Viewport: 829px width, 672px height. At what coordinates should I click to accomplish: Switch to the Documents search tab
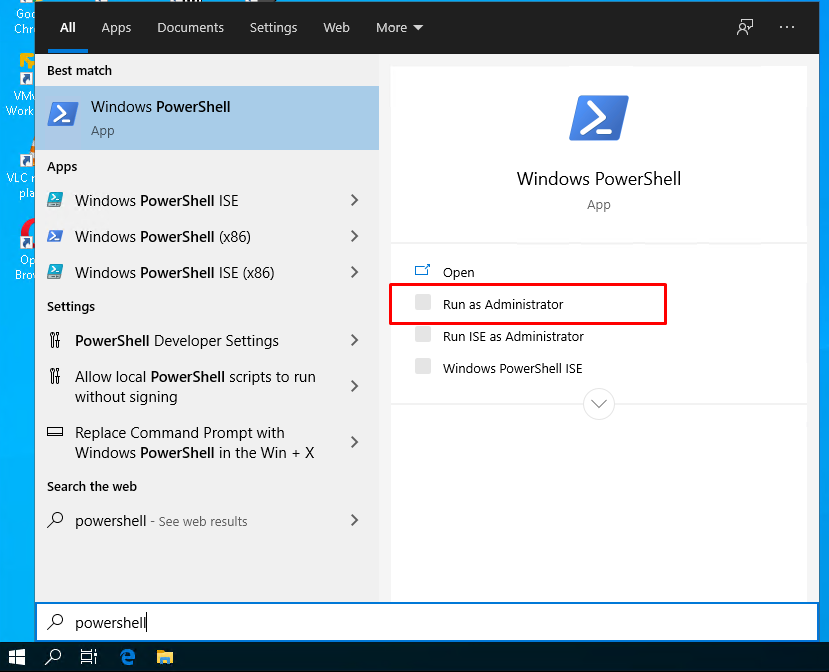pyautogui.click(x=190, y=27)
